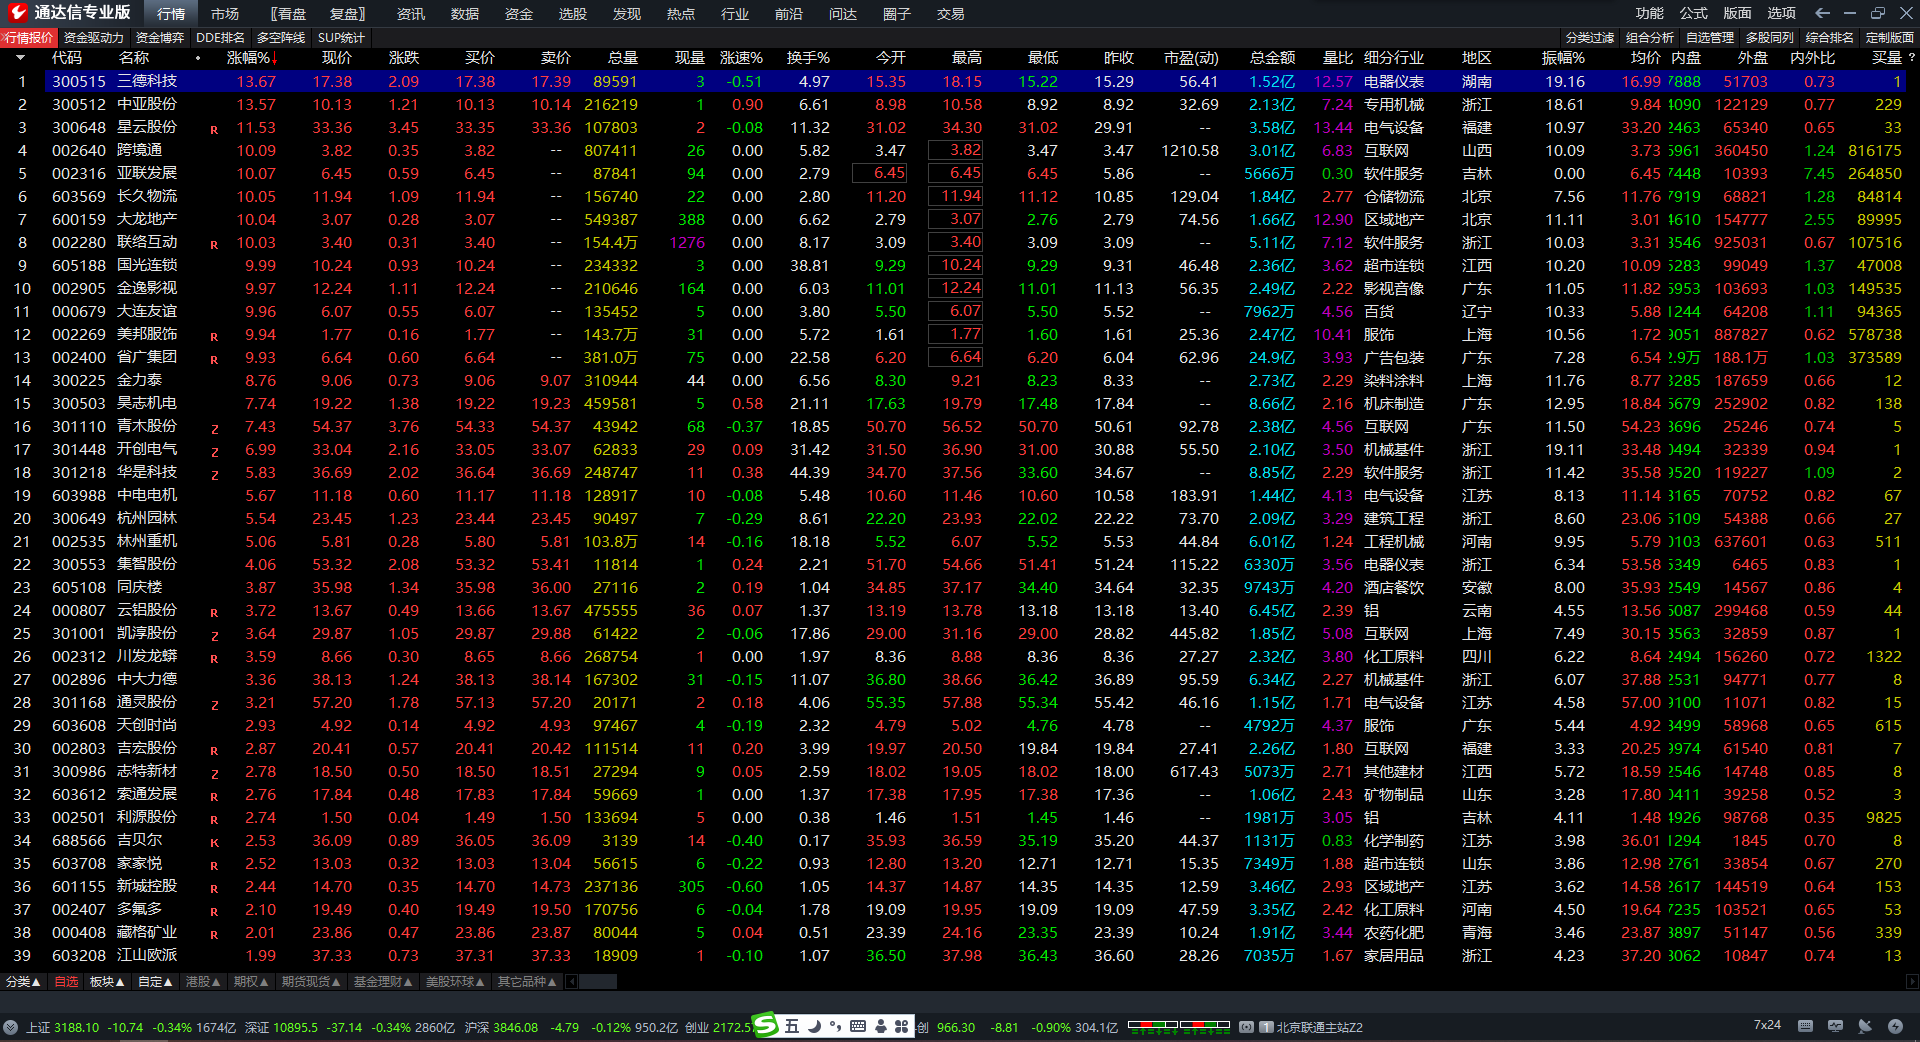This screenshot has height=1042, width=1920.
Task: Open the 交易 menu
Action: pos(951,14)
